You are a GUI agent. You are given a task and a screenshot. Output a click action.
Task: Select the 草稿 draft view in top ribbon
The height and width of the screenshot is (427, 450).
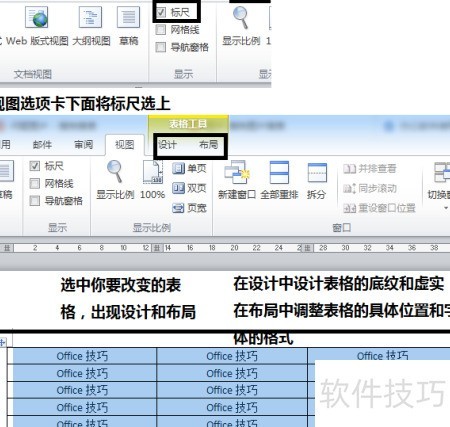click(x=128, y=18)
